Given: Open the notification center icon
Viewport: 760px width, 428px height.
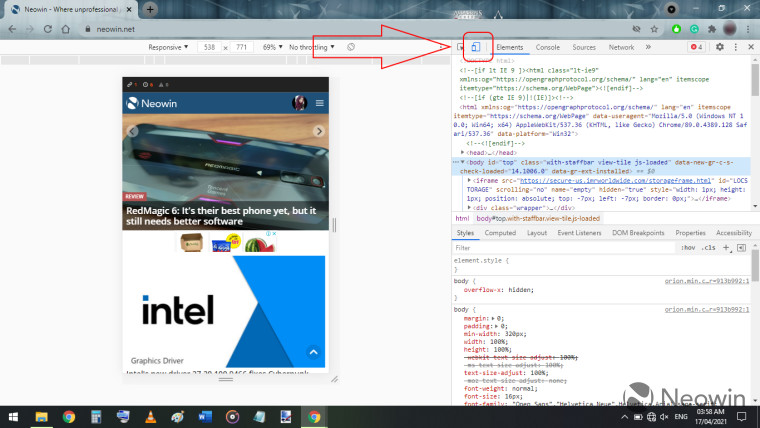Looking at the screenshot, I should pyautogui.click(x=742, y=417).
